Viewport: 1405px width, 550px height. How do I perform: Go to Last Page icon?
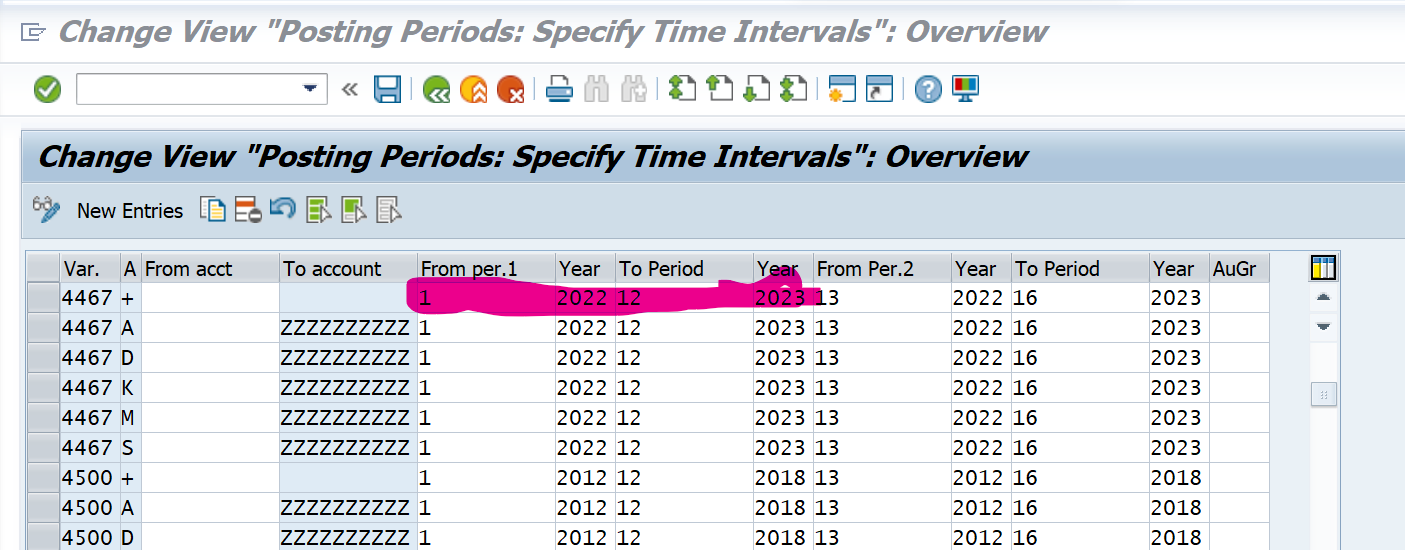click(793, 89)
